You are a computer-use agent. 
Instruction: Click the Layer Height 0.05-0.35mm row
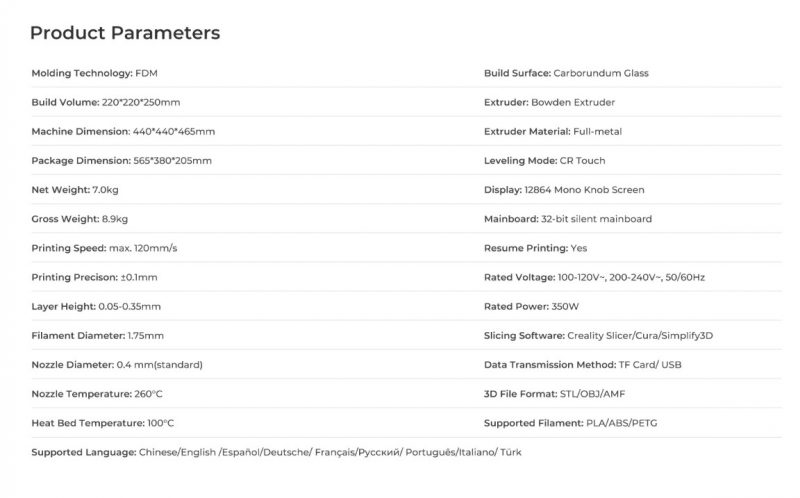[96, 306]
